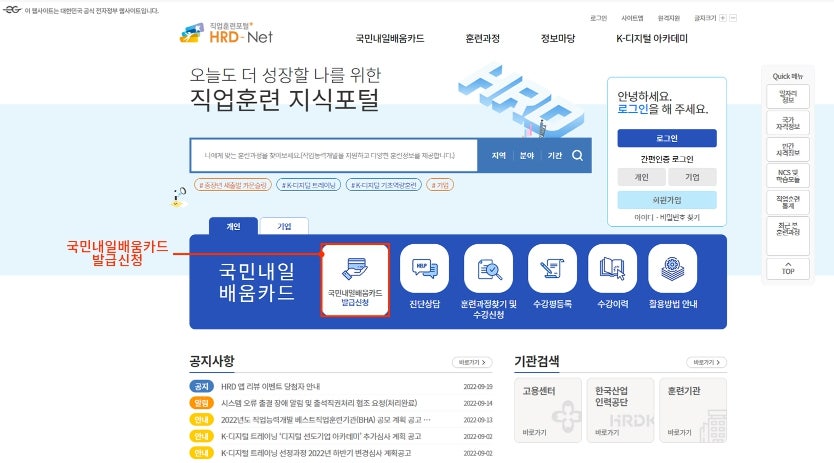Open 지역 search filter
The image size is (834, 463).
tap(498, 155)
